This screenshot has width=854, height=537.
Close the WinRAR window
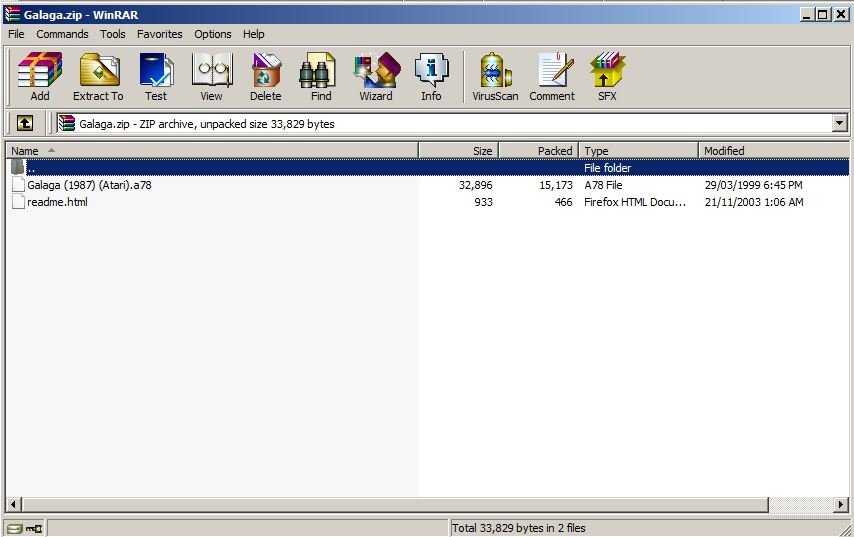click(840, 15)
